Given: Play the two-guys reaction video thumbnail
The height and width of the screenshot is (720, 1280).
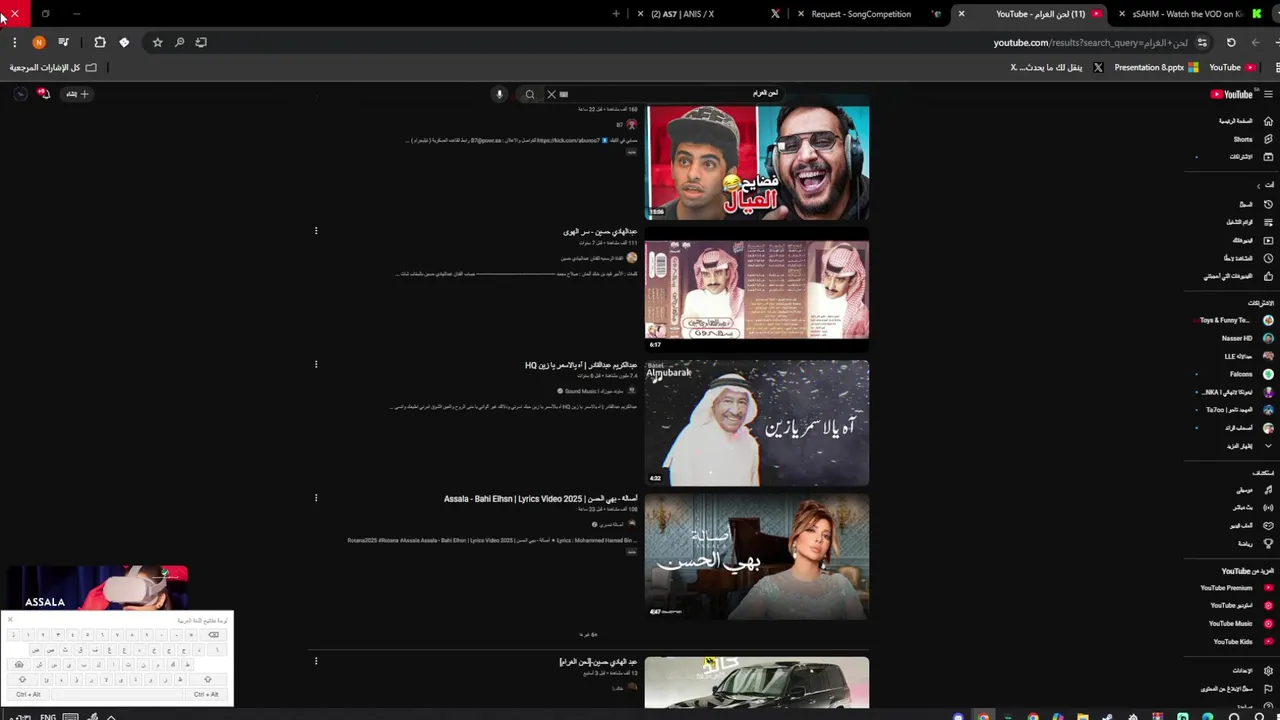Looking at the screenshot, I should point(757,162).
